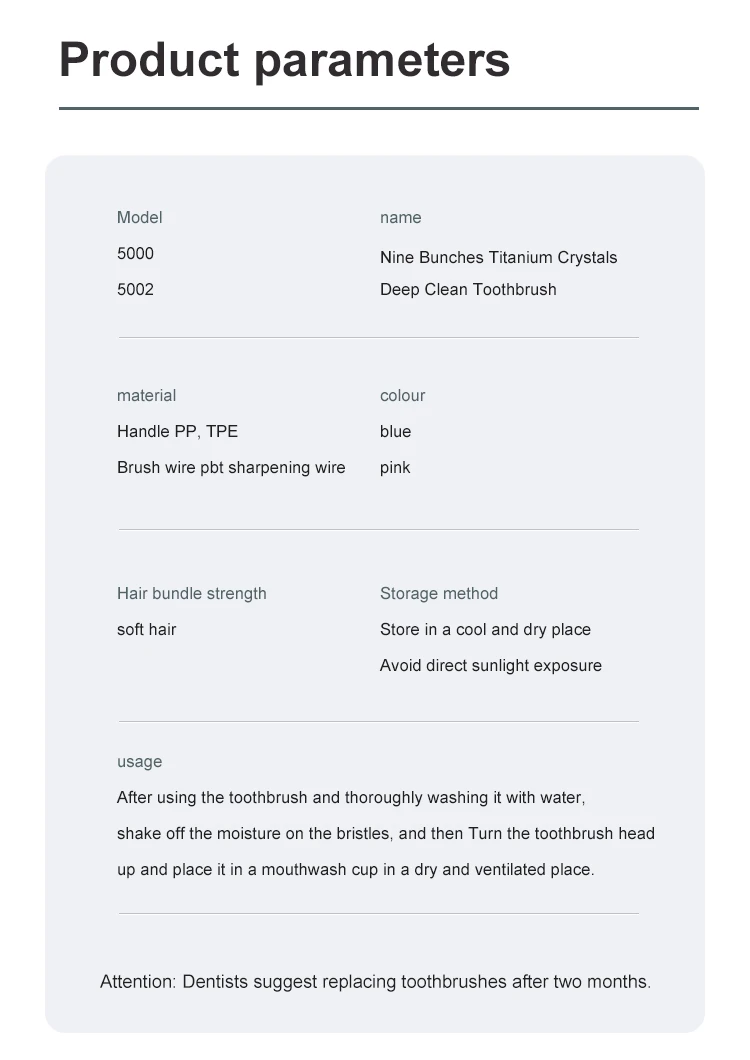This screenshot has width=750, height=1060.
Task: Click the "Storage method" label
Action: click(438, 593)
